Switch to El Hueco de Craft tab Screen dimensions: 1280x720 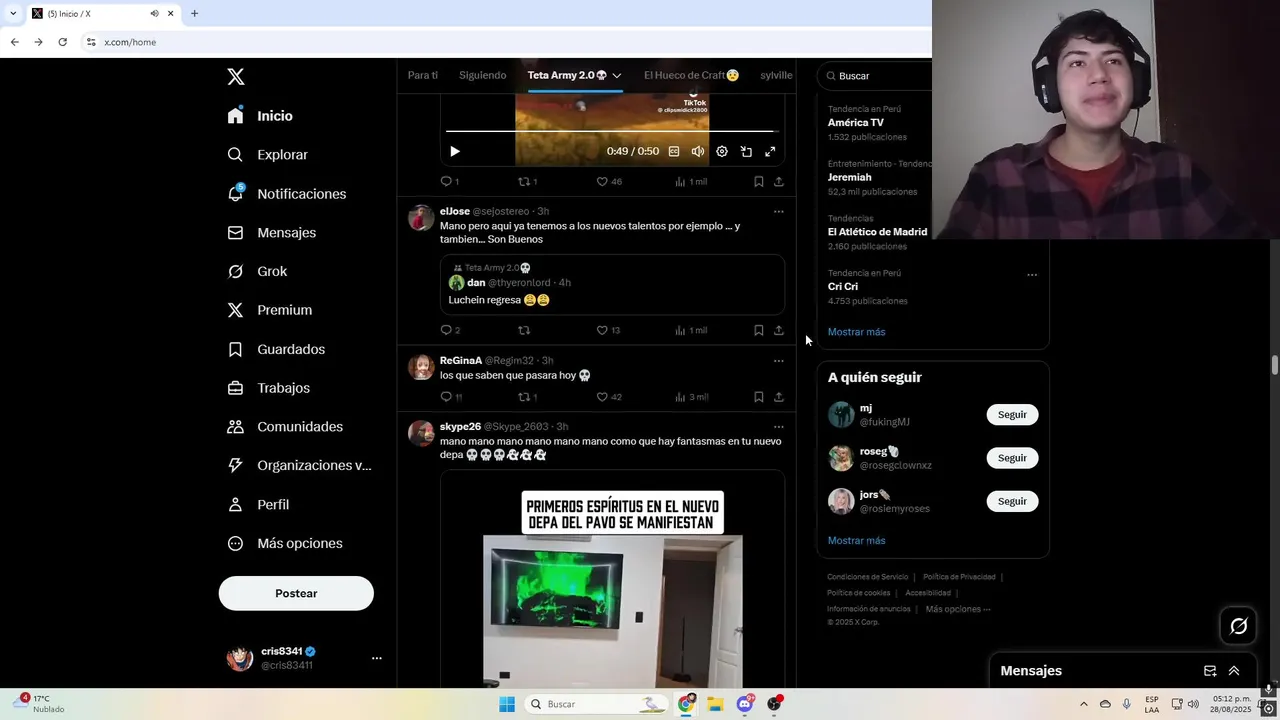[x=691, y=75]
